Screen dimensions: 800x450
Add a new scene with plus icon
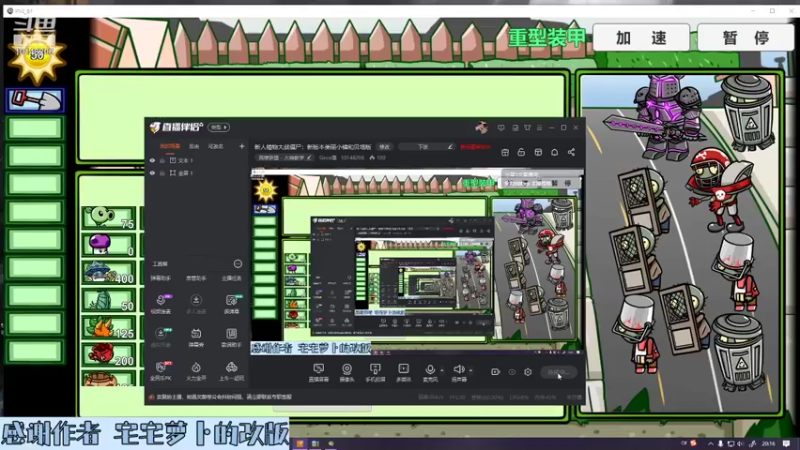pos(241,146)
